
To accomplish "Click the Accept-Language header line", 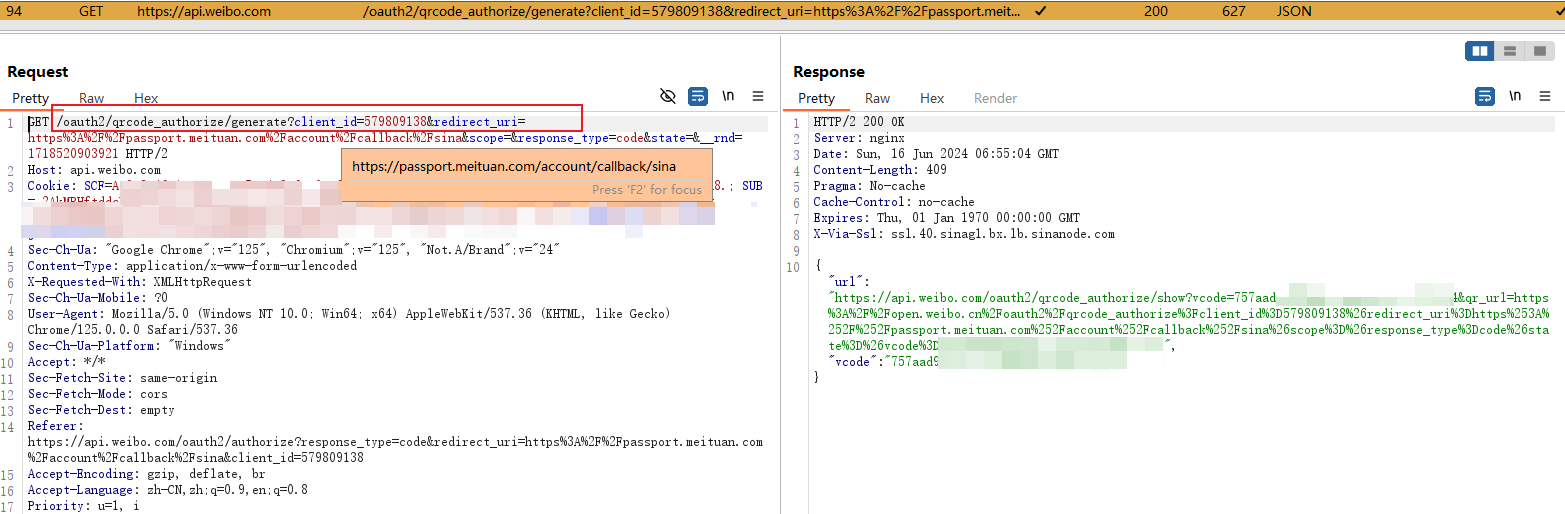I will tap(167, 490).
